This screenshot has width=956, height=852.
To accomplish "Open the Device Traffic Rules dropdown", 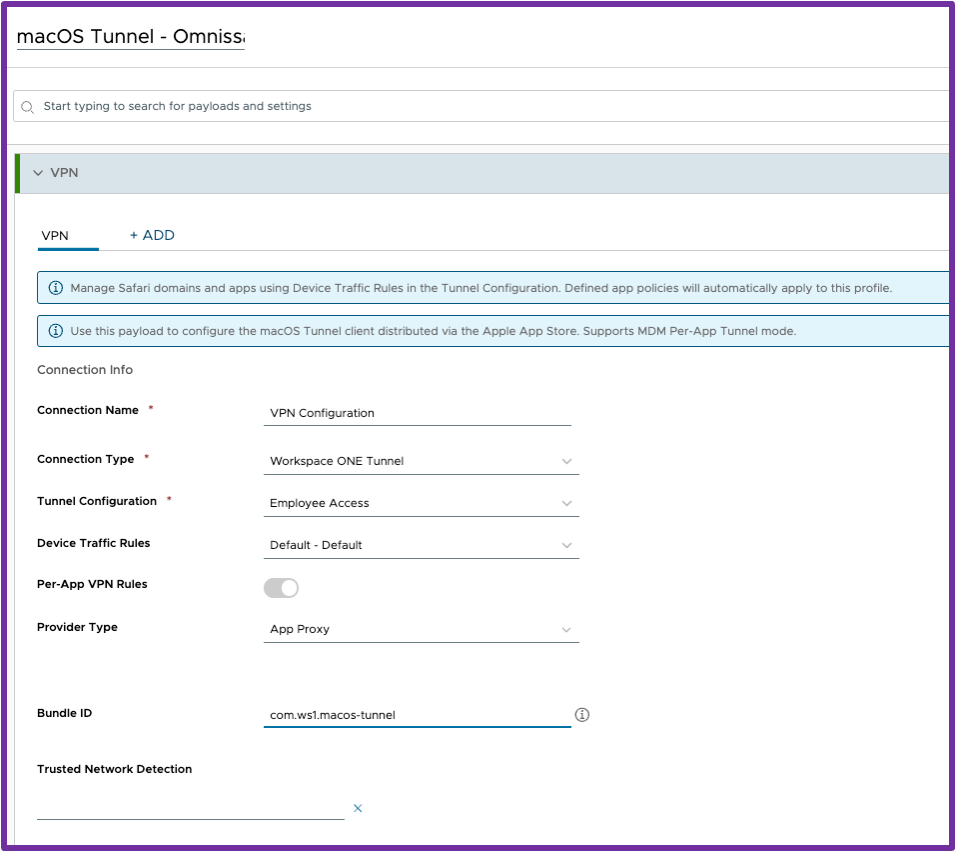I will click(567, 545).
